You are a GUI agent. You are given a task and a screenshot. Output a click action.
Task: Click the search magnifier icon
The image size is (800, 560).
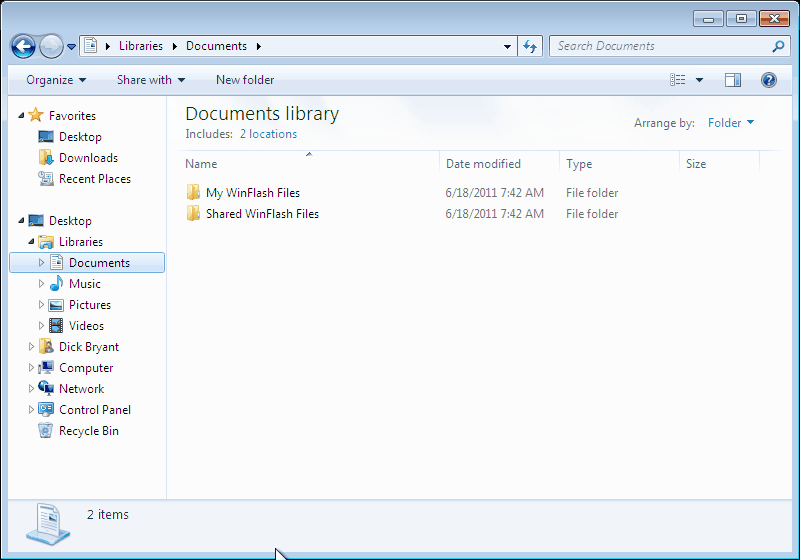[x=778, y=46]
